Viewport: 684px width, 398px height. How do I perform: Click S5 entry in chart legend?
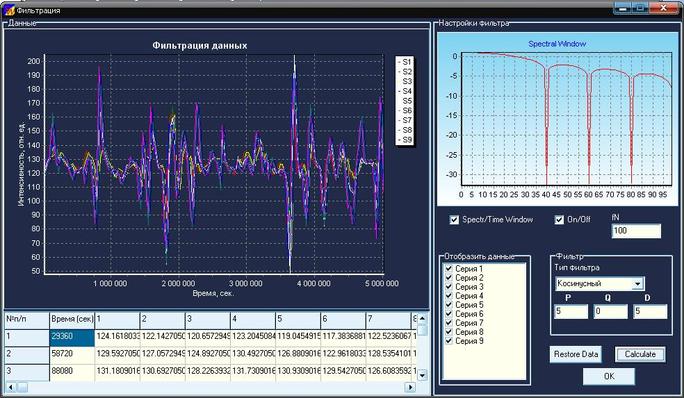point(405,101)
